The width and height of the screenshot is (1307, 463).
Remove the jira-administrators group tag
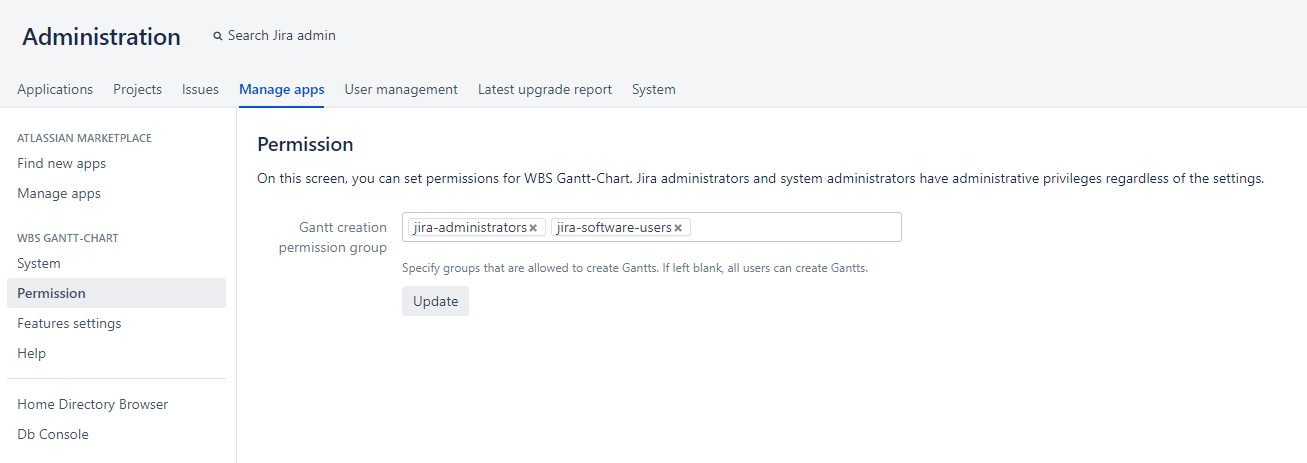tap(533, 228)
